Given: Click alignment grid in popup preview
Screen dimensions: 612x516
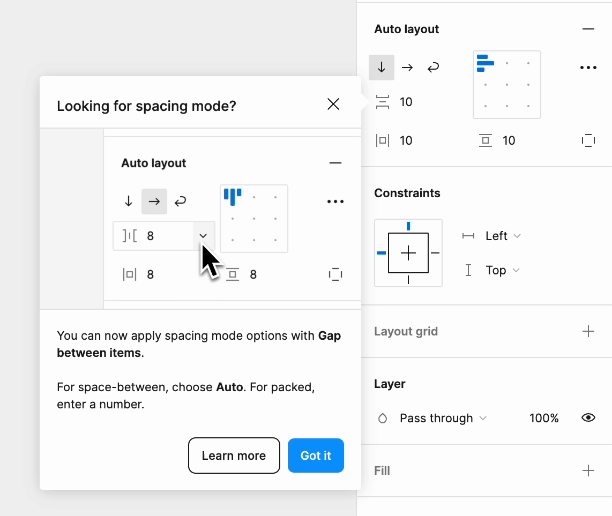Looking at the screenshot, I should click(x=254, y=219).
